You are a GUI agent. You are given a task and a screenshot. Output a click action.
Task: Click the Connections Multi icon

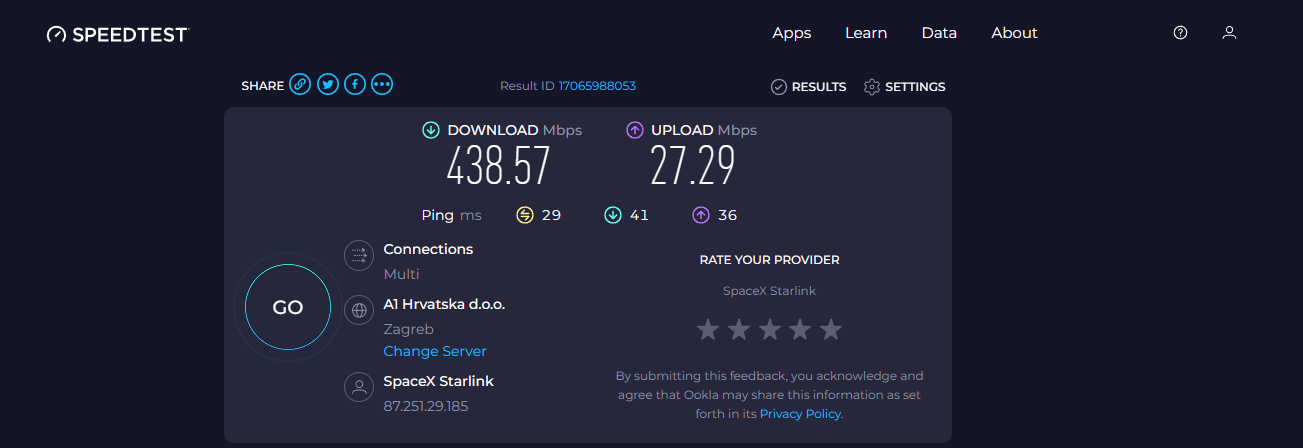(359, 256)
